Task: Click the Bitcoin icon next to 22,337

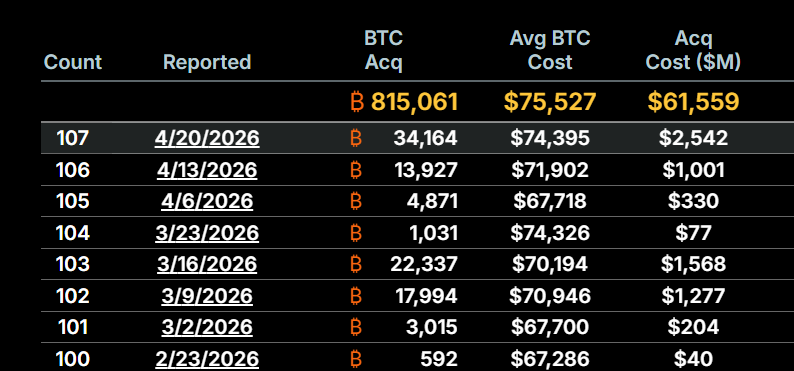Action: (x=356, y=264)
